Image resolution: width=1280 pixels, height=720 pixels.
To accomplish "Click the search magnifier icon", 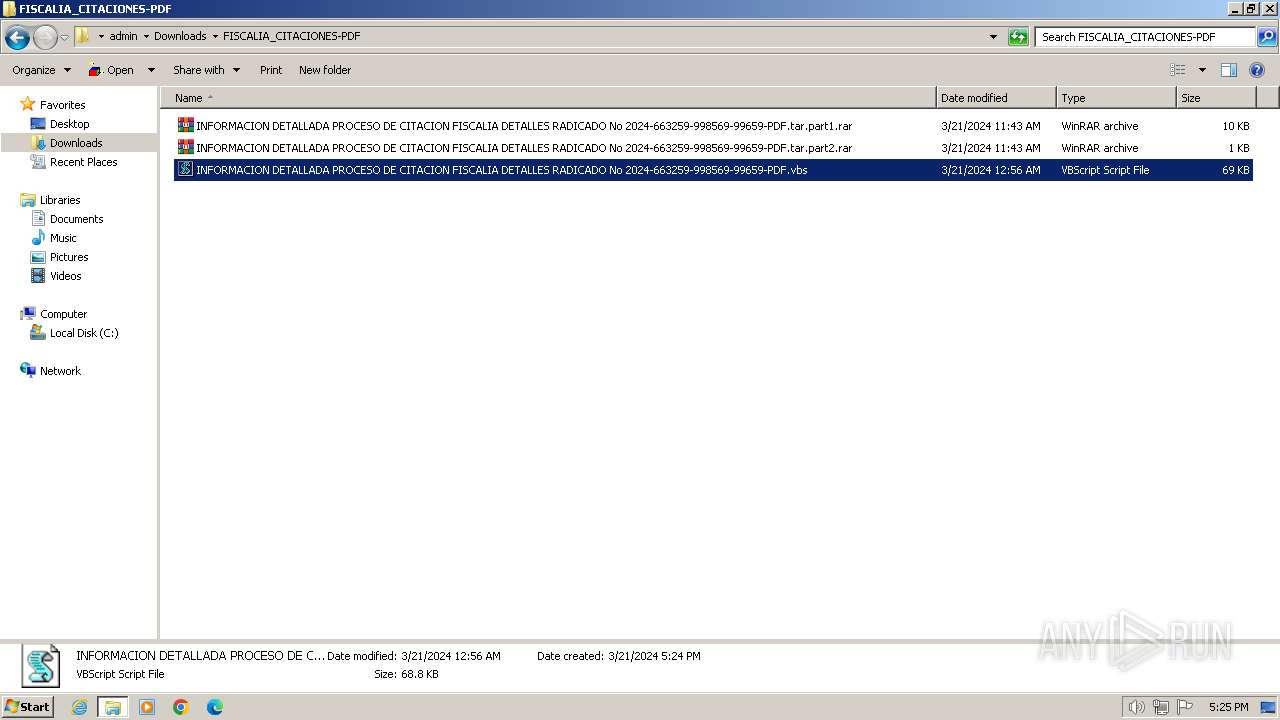I will pyautogui.click(x=1267, y=37).
